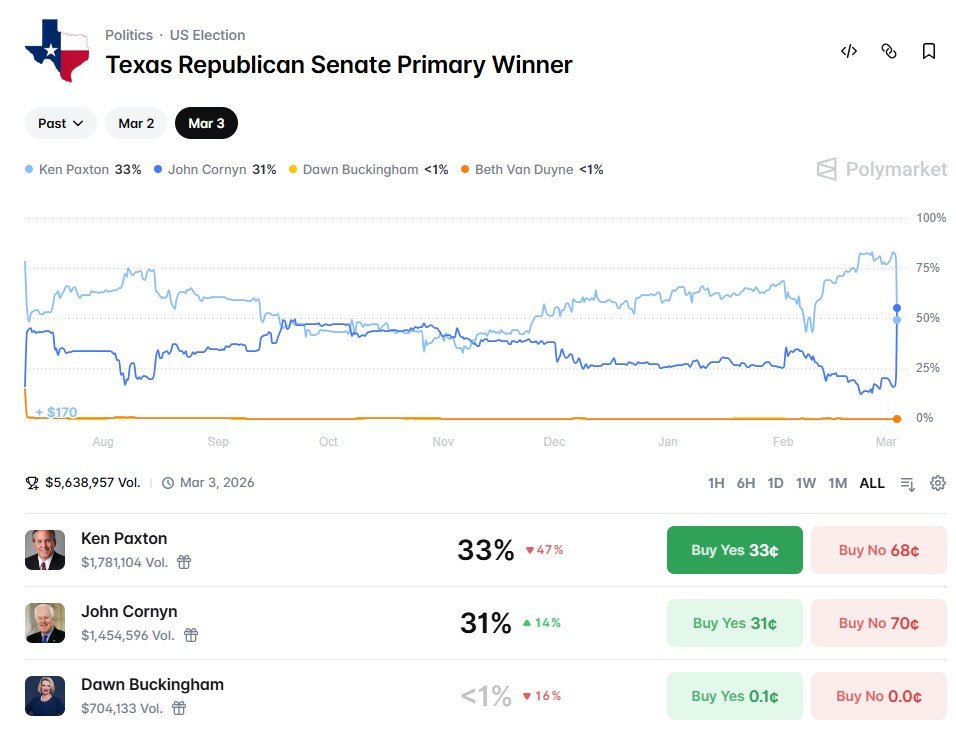The width and height of the screenshot is (956, 731).
Task: Click the gift icon next to Ken Paxton's volume
Action: (183, 564)
